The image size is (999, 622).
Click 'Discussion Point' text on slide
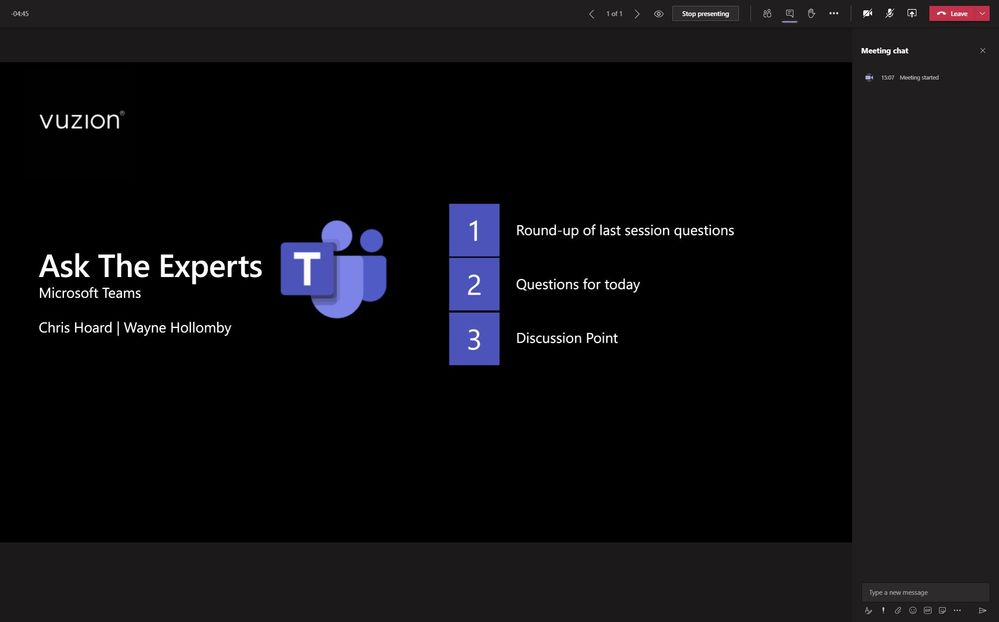pos(566,338)
